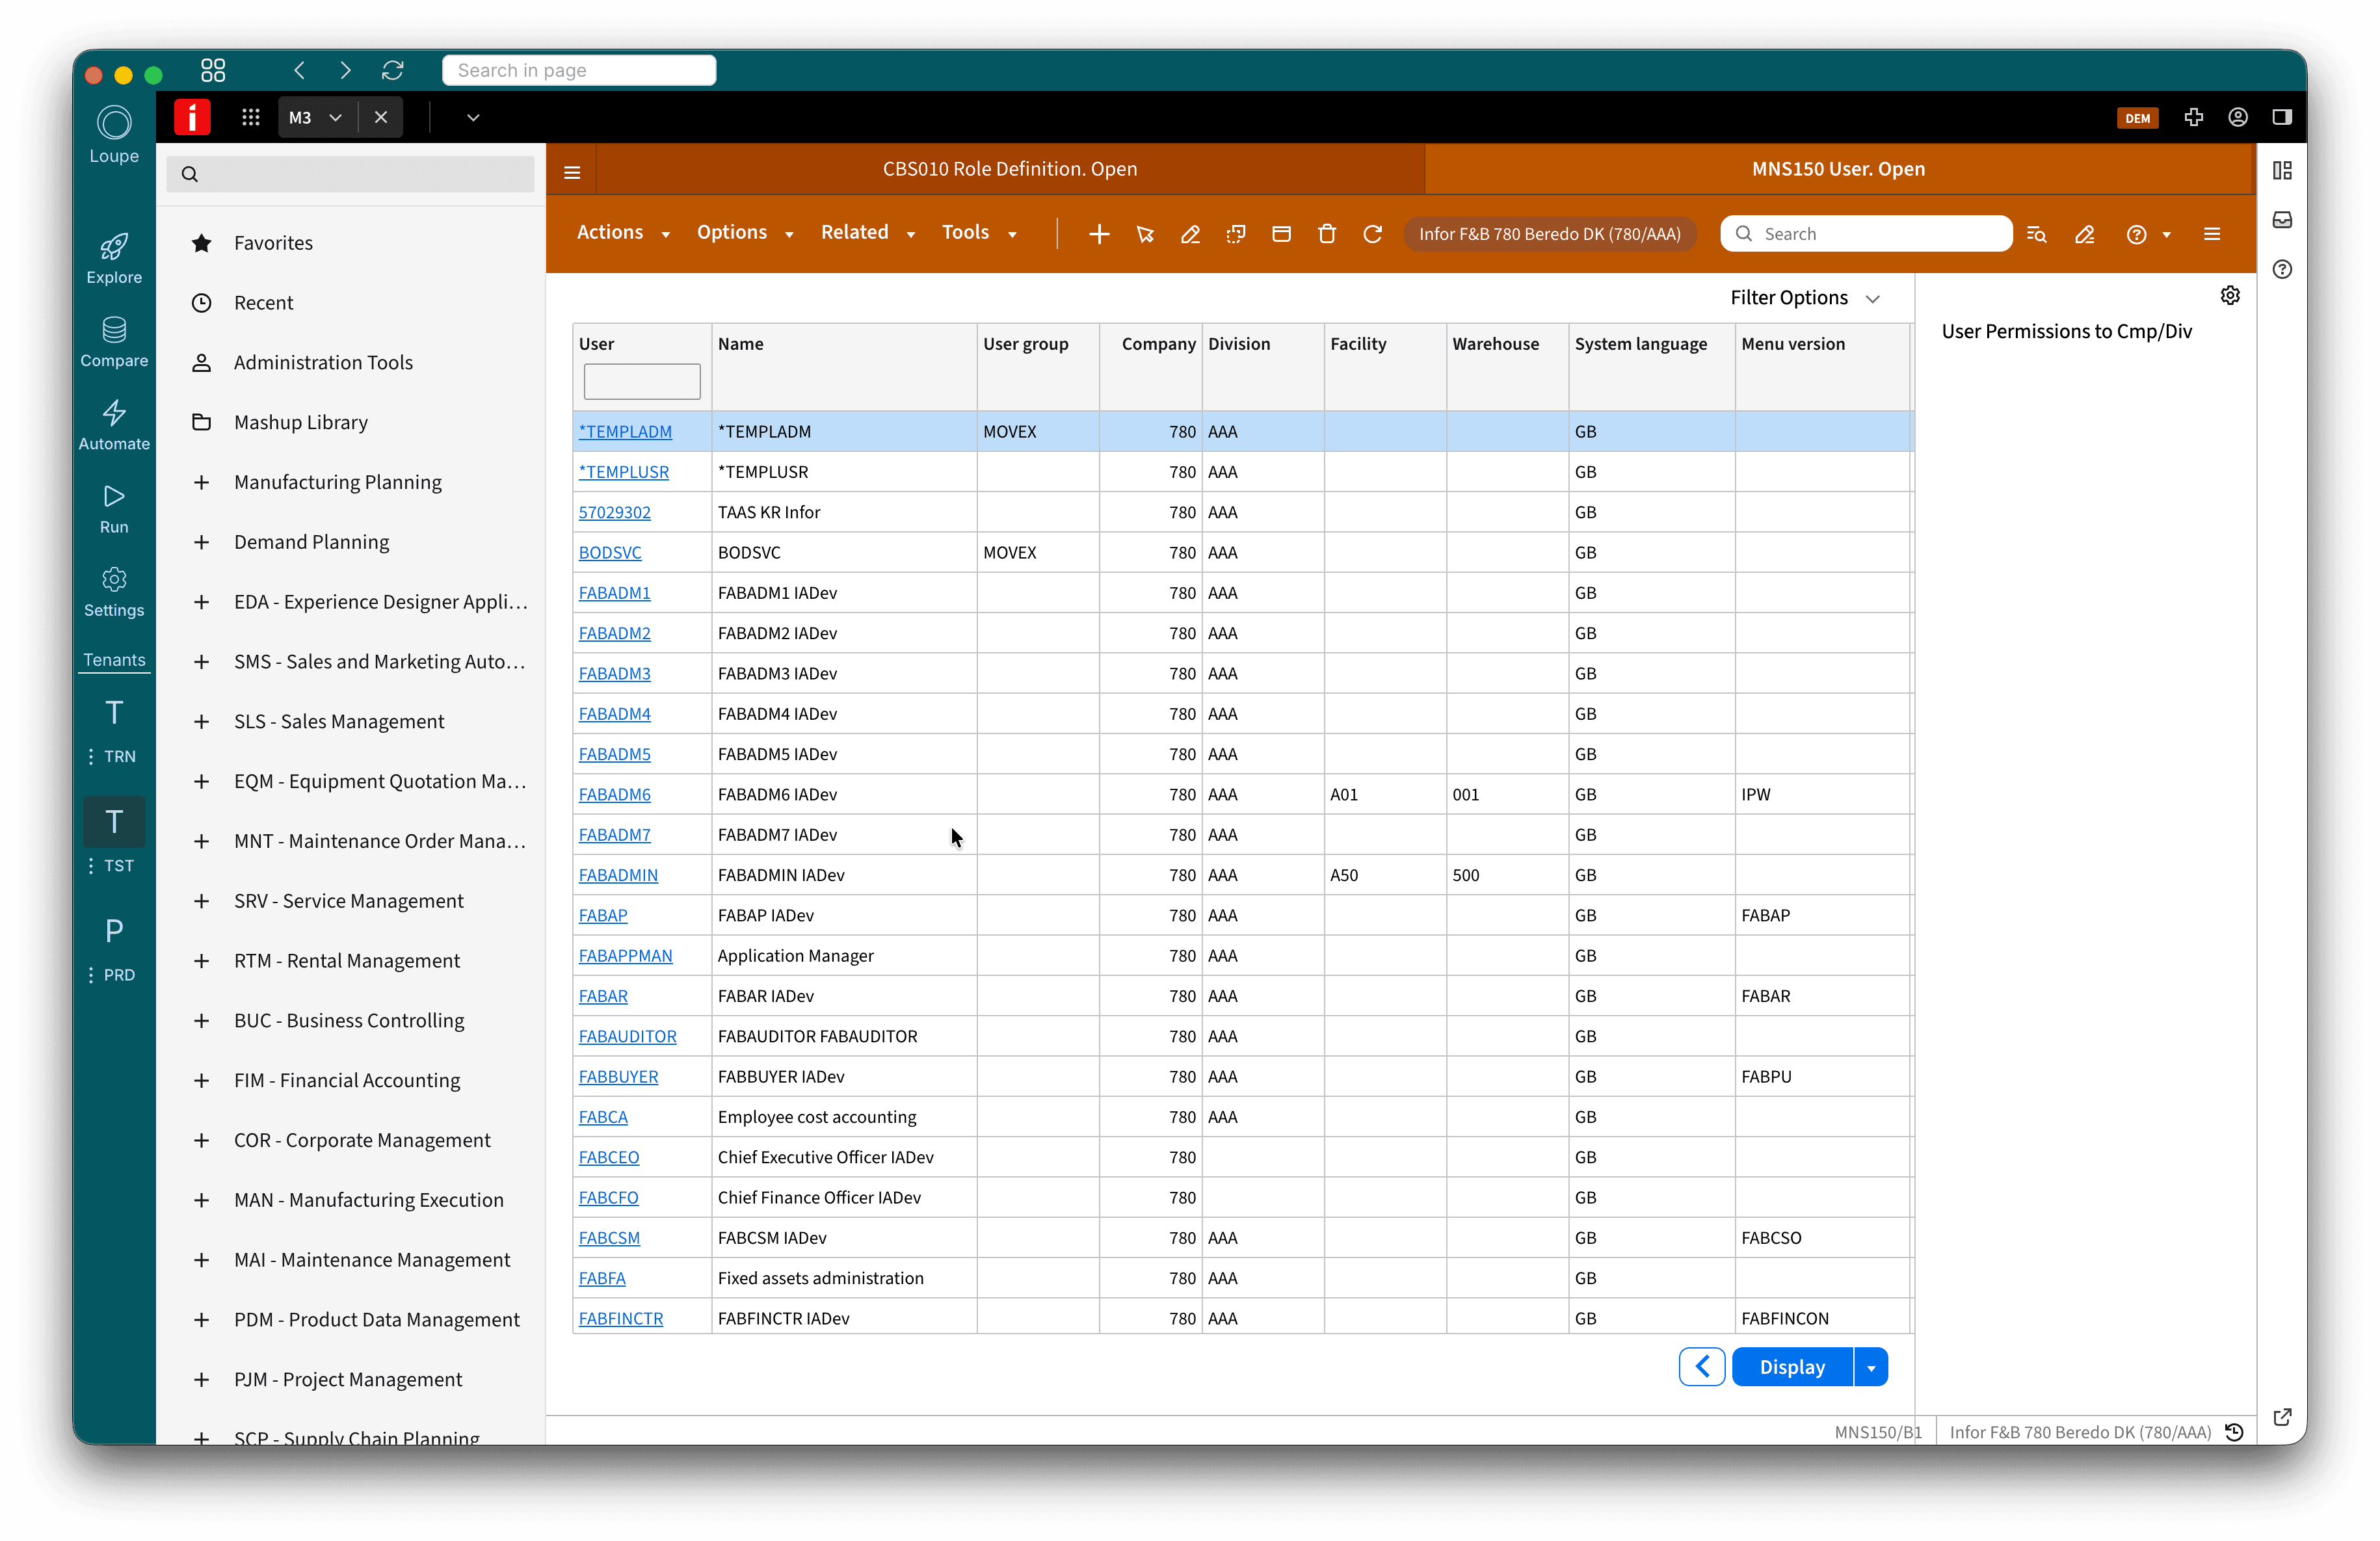Click the blue Display button
The height and width of the screenshot is (1541, 2380).
coord(1792,1367)
